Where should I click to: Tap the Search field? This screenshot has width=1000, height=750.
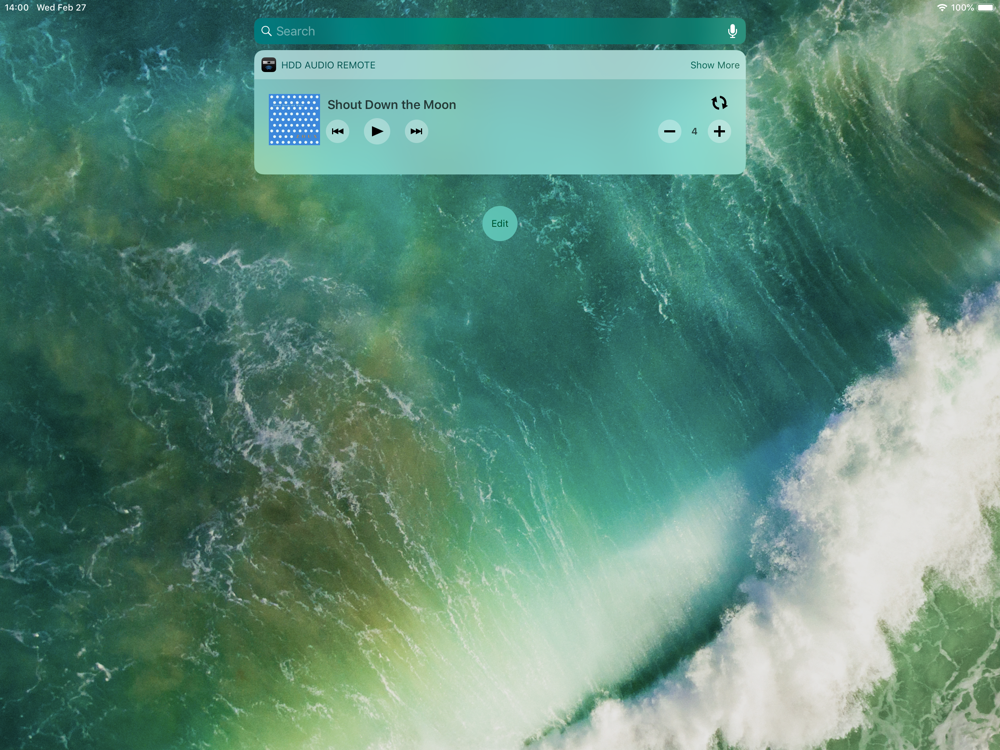[x=500, y=31]
